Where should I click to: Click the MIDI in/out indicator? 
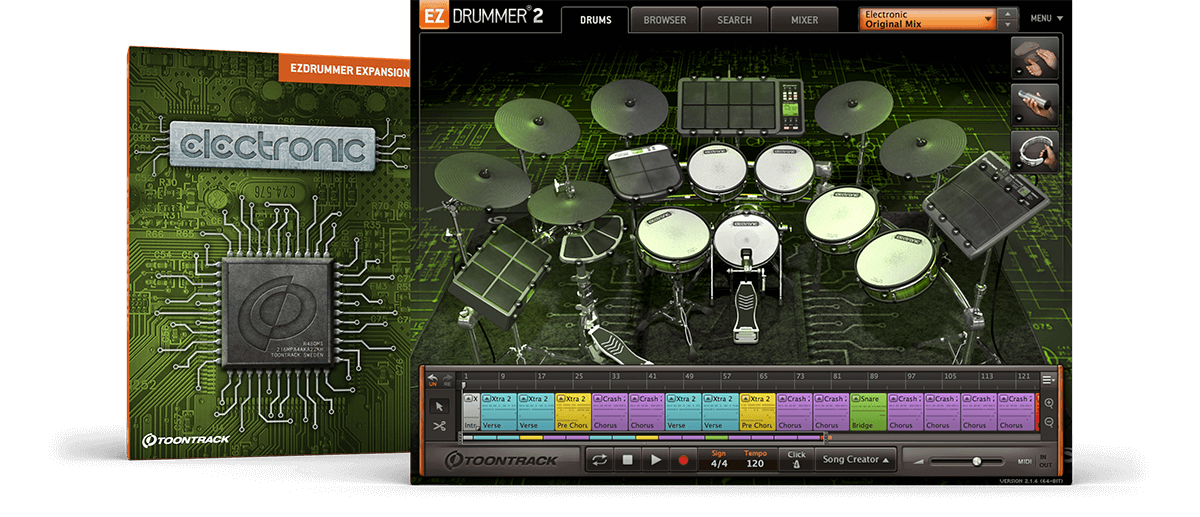point(1036,461)
